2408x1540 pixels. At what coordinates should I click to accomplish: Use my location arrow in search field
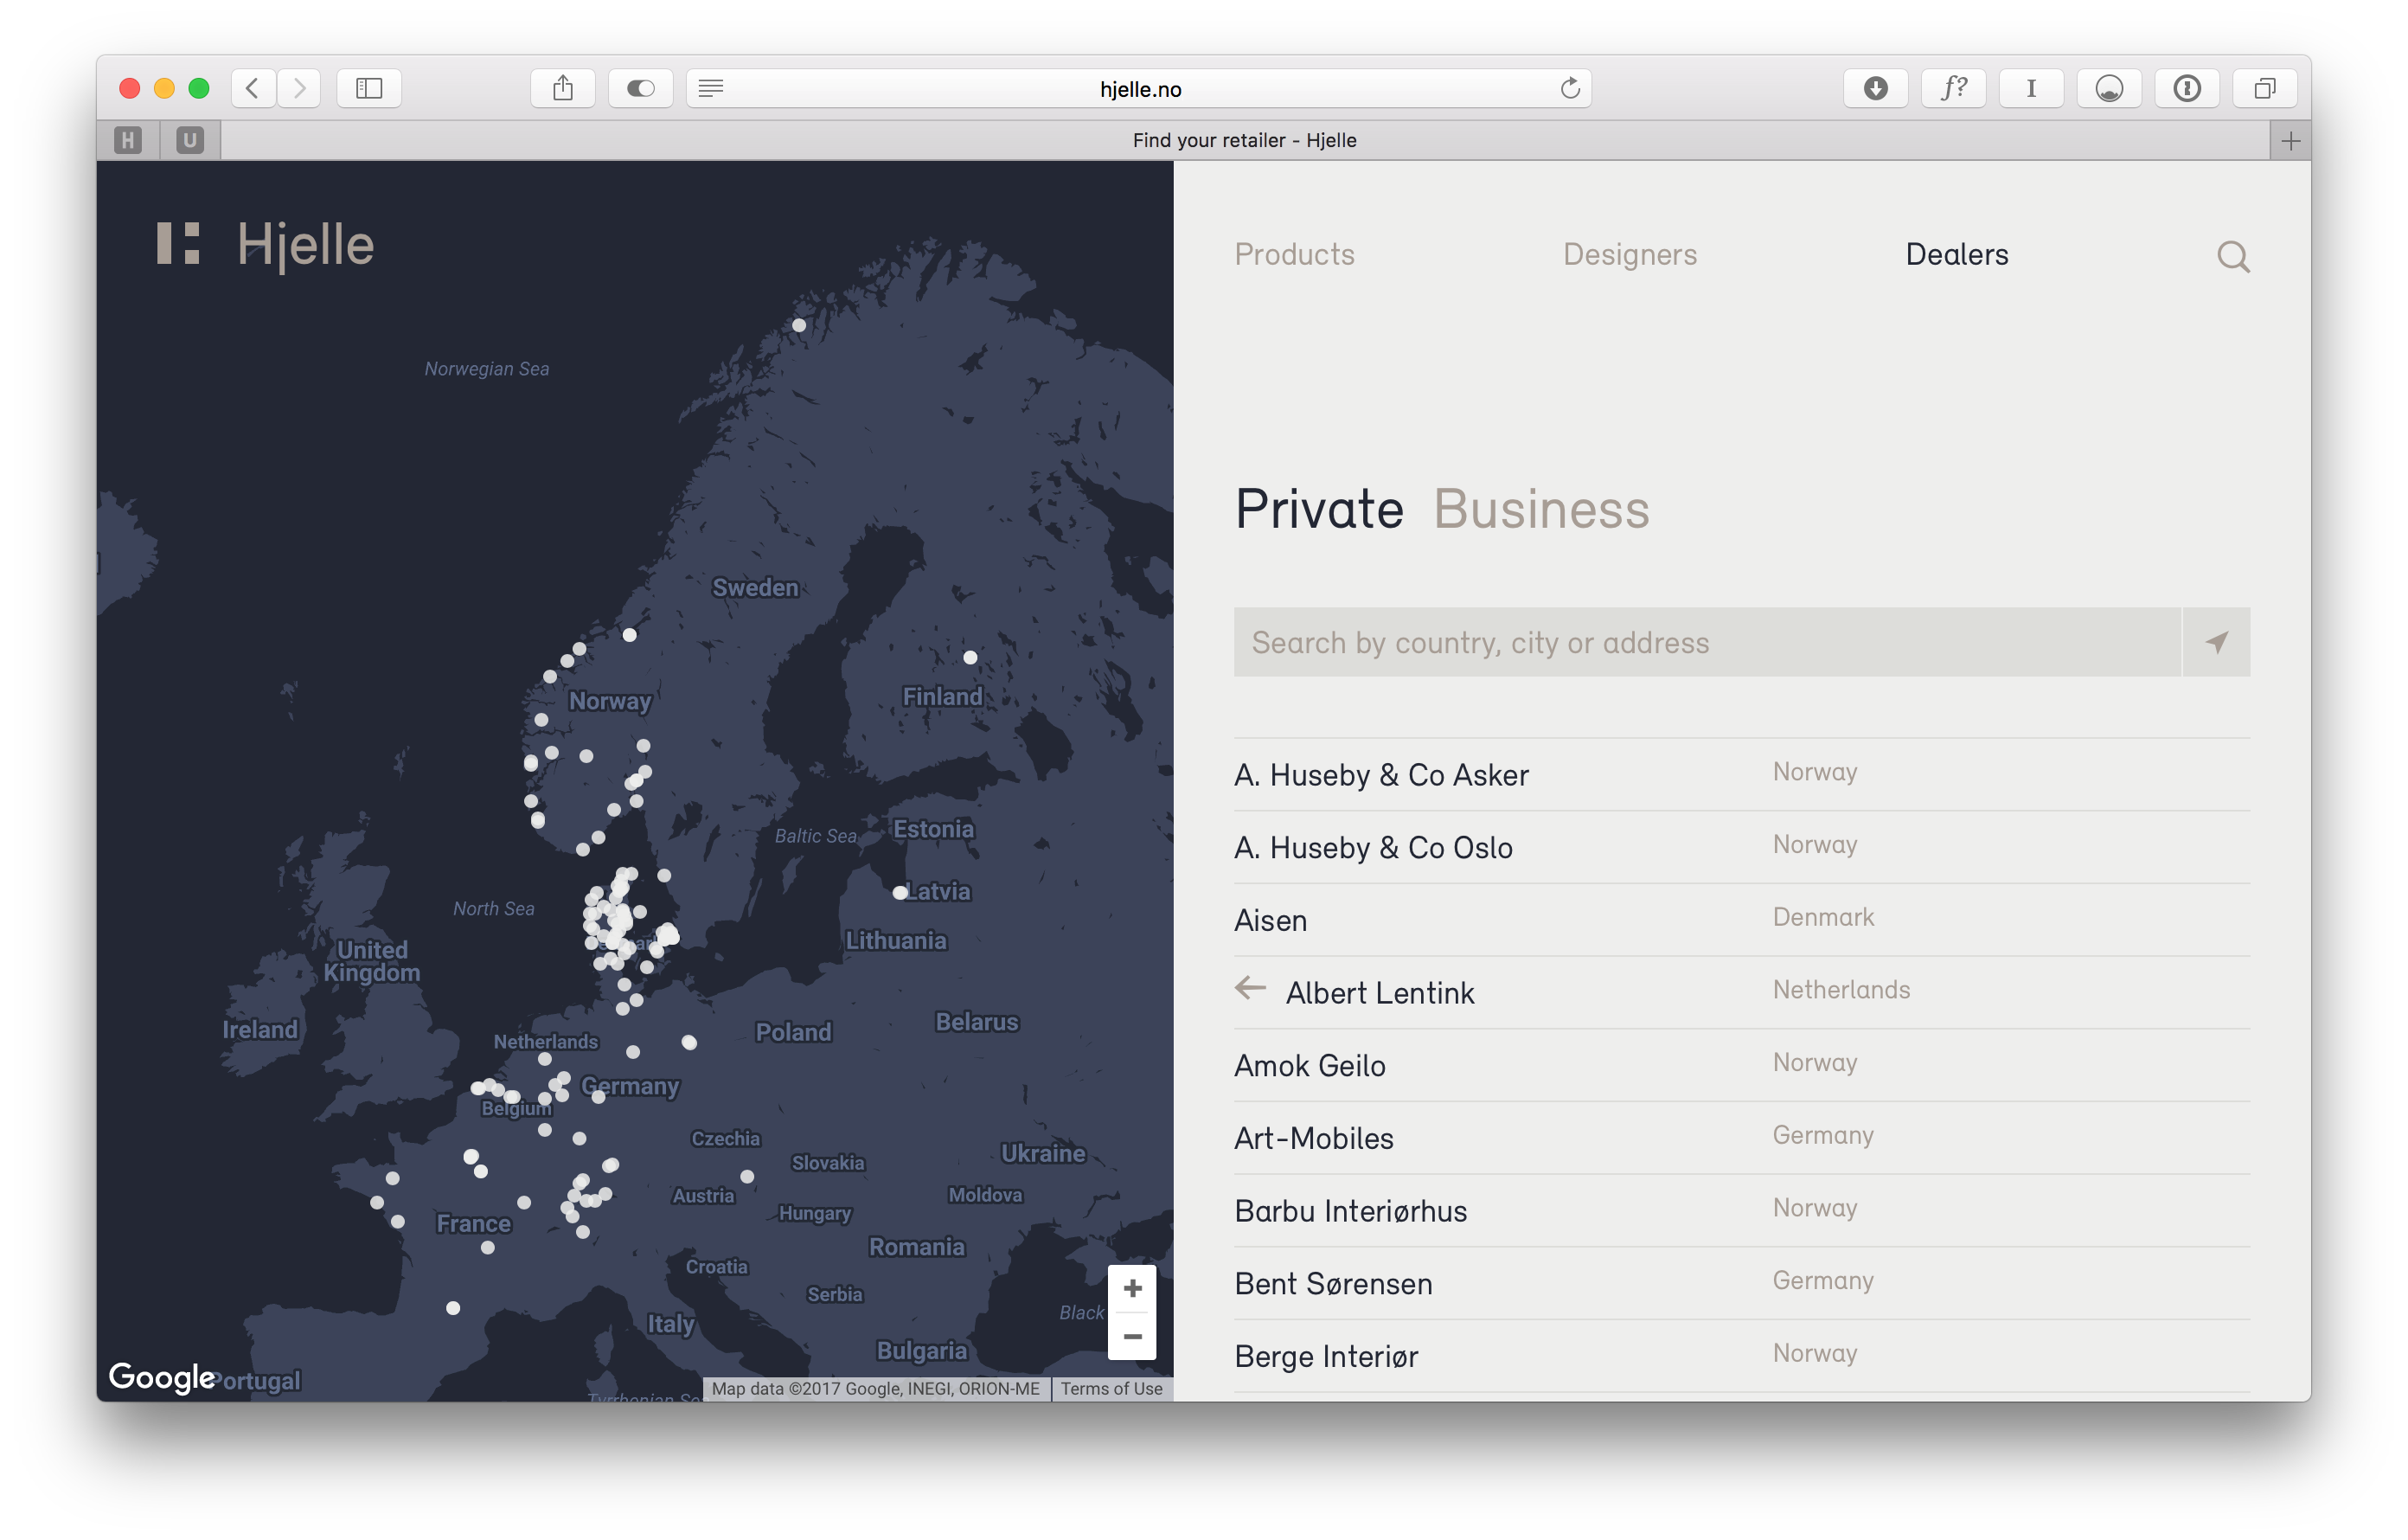click(x=2216, y=642)
